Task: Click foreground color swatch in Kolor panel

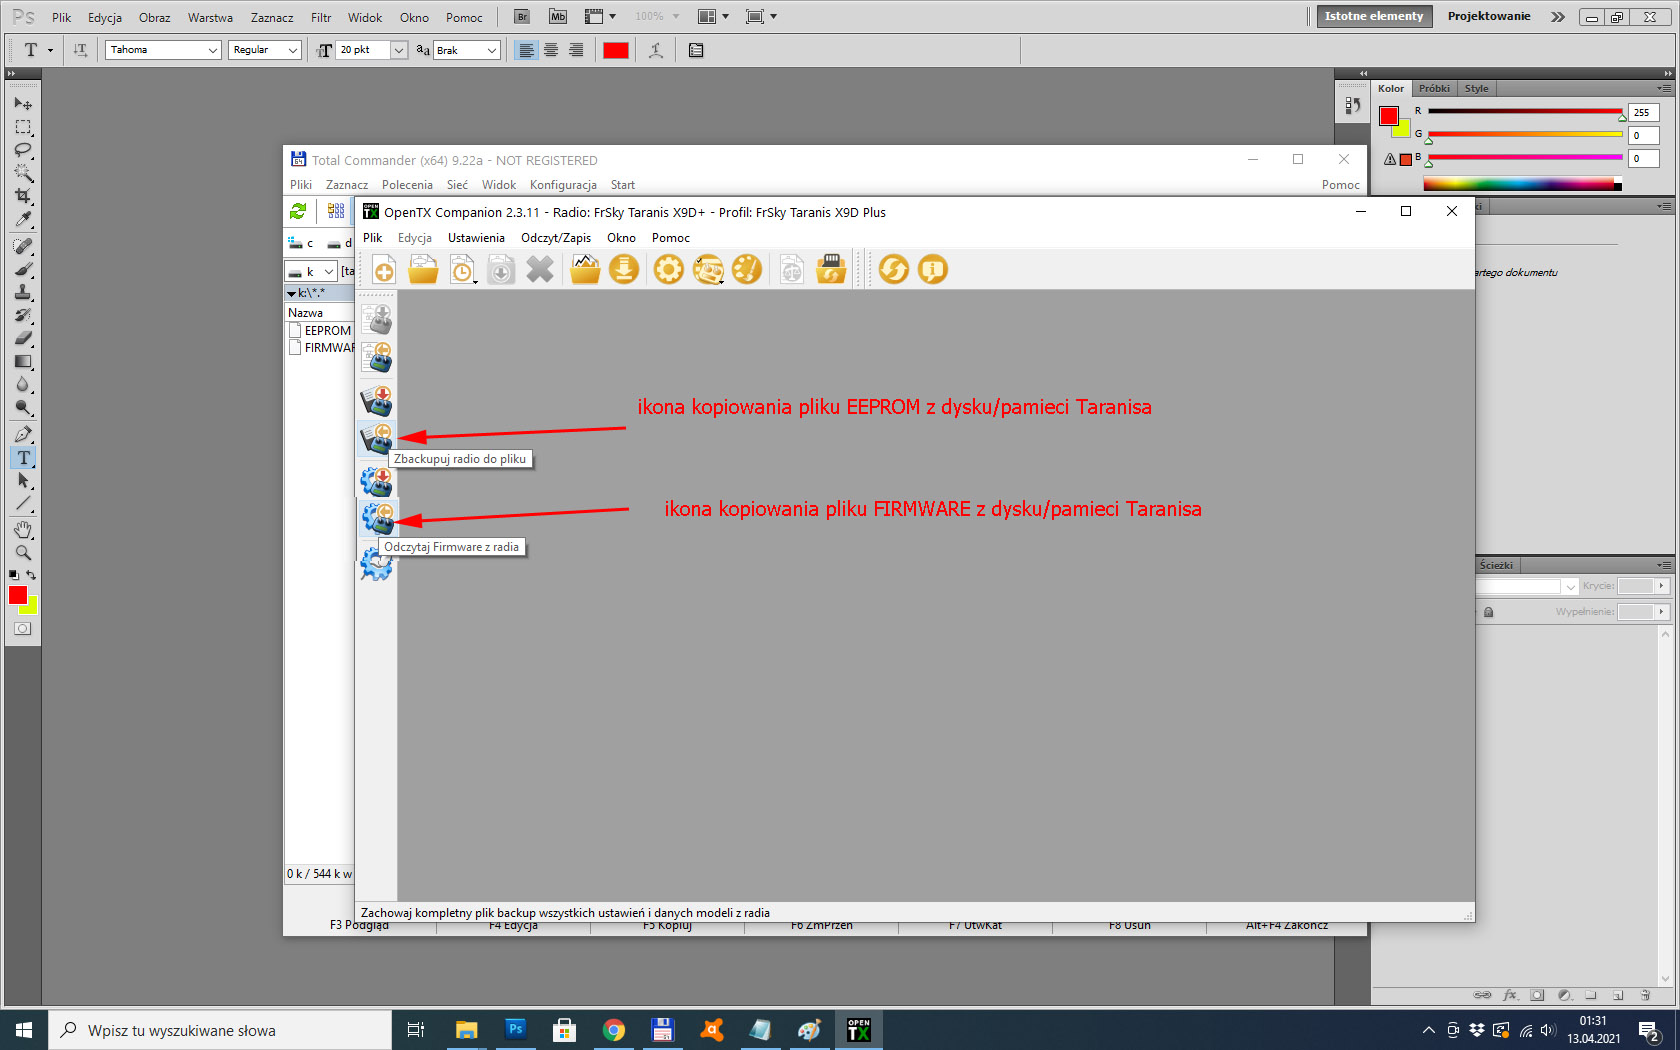Action: [1389, 116]
